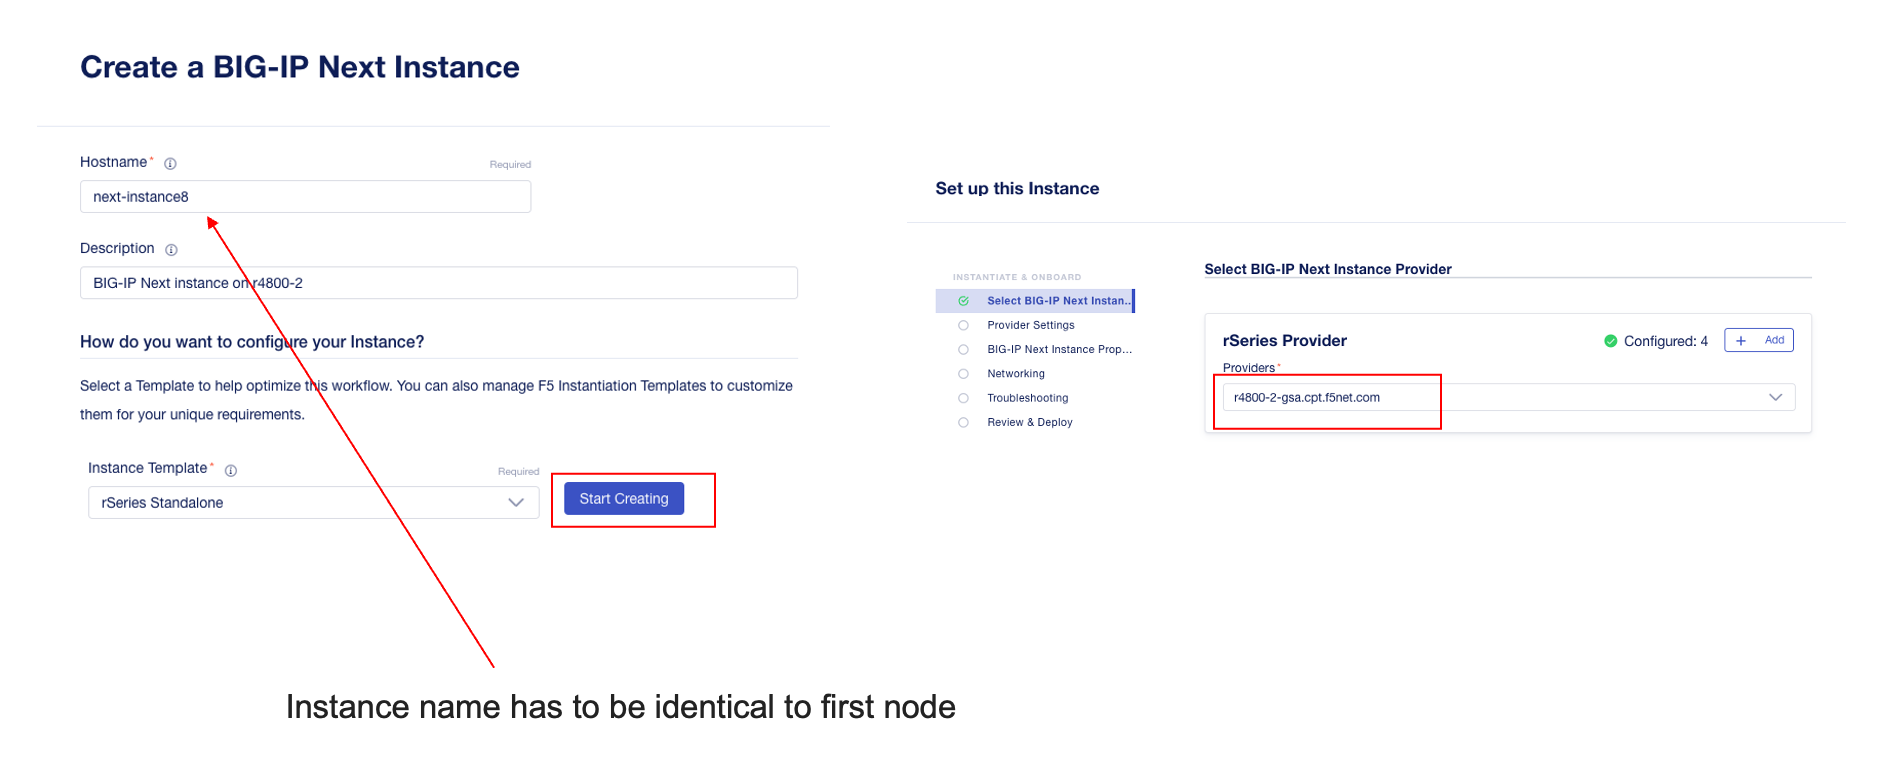Image resolution: width=1882 pixels, height=778 pixels.
Task: Click the green check beside Select BIG-IP Next Instance
Action: [x=964, y=301]
